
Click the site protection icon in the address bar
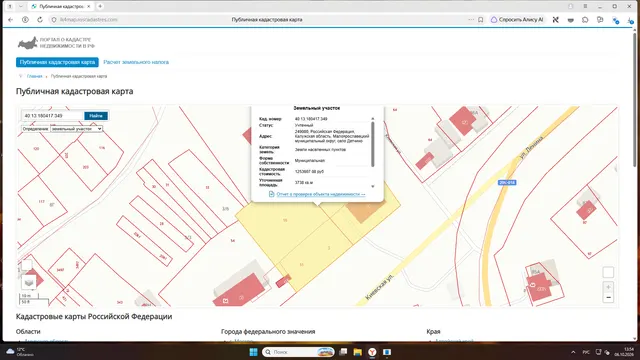click(53, 20)
